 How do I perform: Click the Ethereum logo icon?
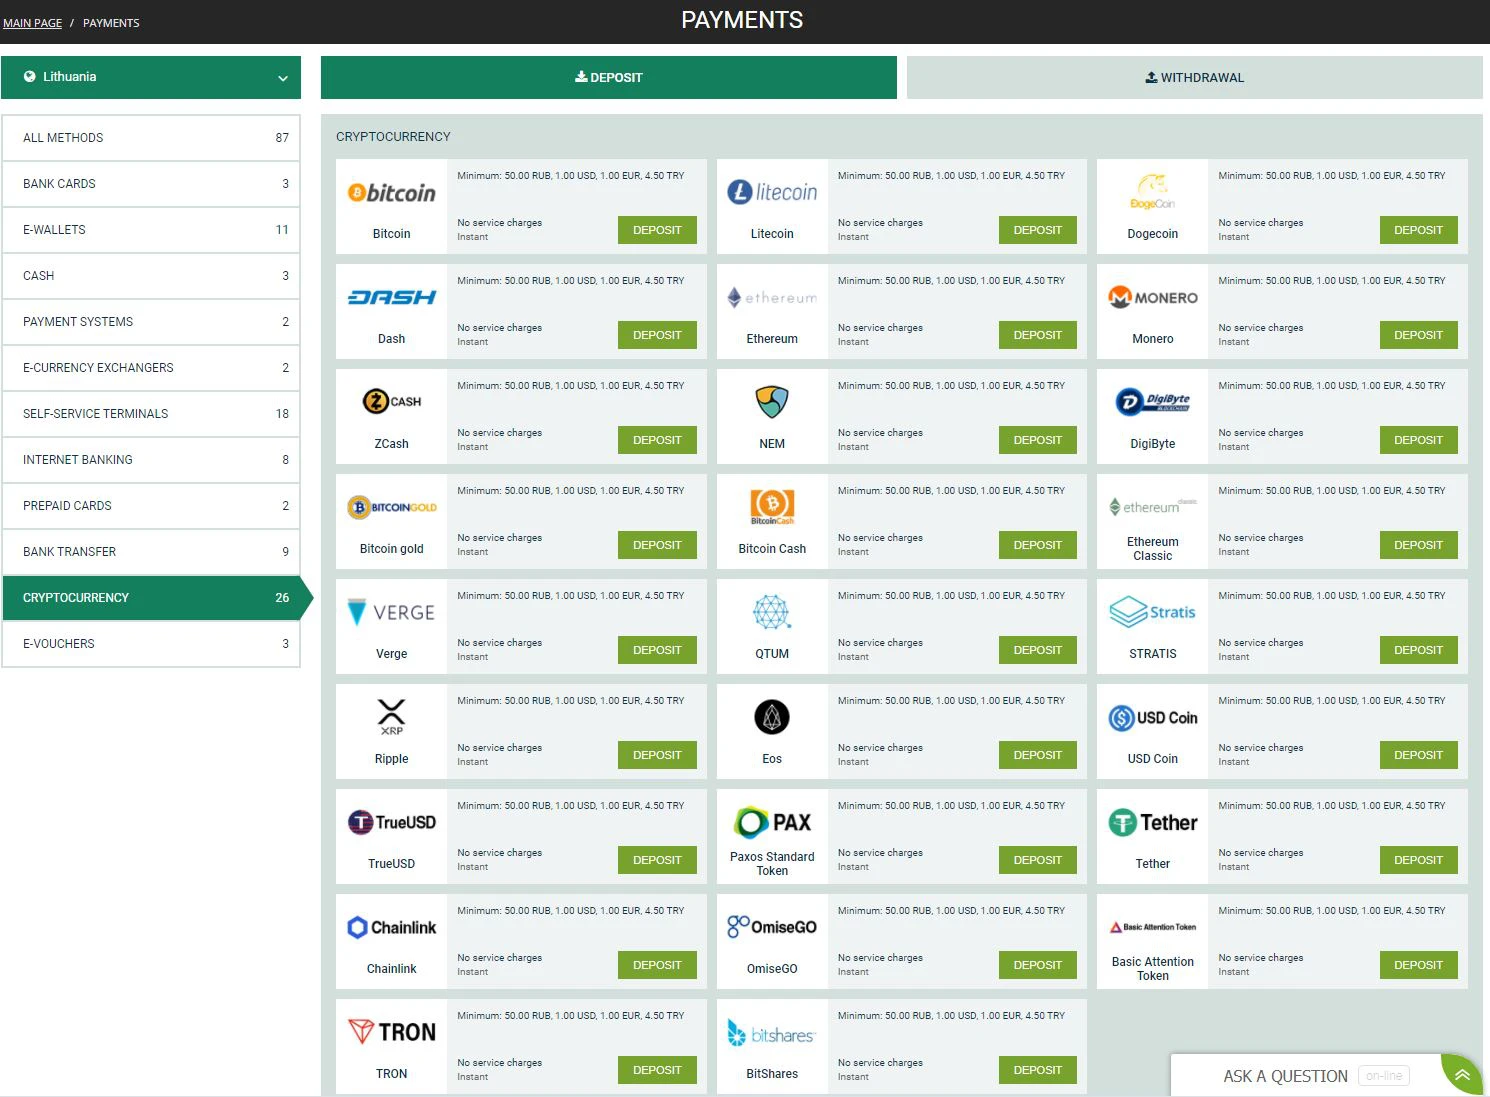tap(772, 297)
